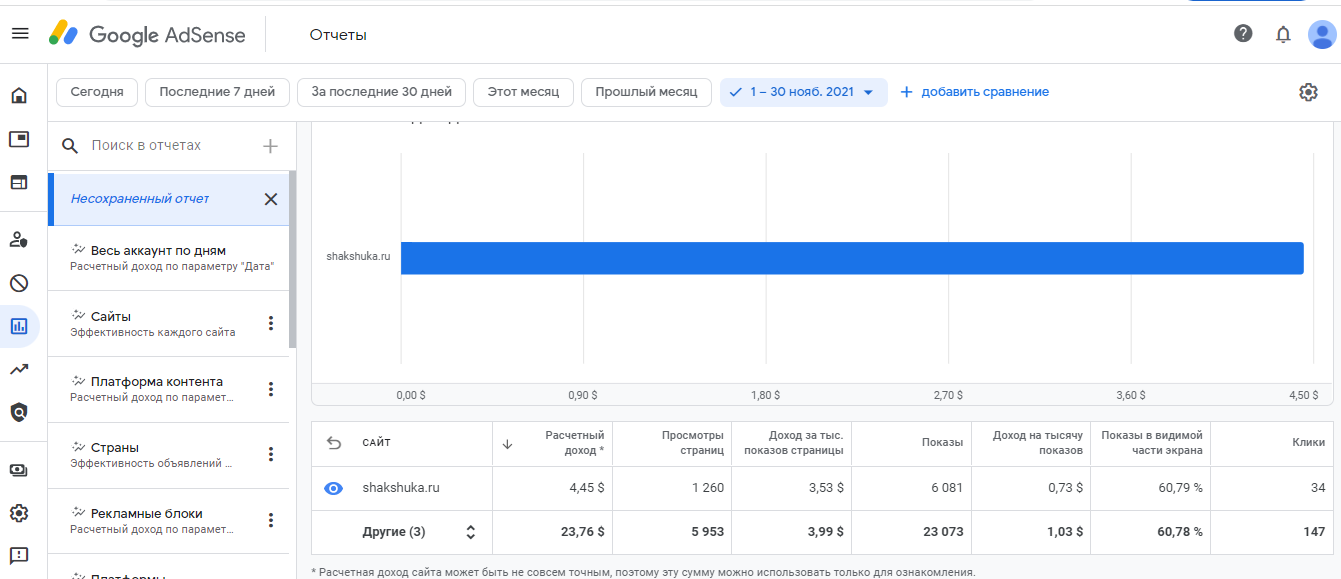Open the Blocking controls sidebar icon
The width and height of the screenshot is (1341, 579).
(x=19, y=283)
